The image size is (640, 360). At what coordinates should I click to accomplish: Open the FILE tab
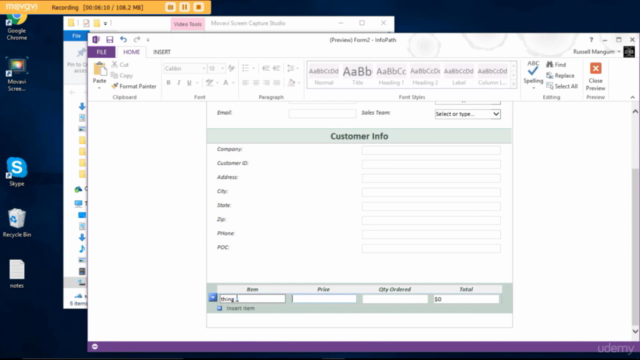click(102, 52)
